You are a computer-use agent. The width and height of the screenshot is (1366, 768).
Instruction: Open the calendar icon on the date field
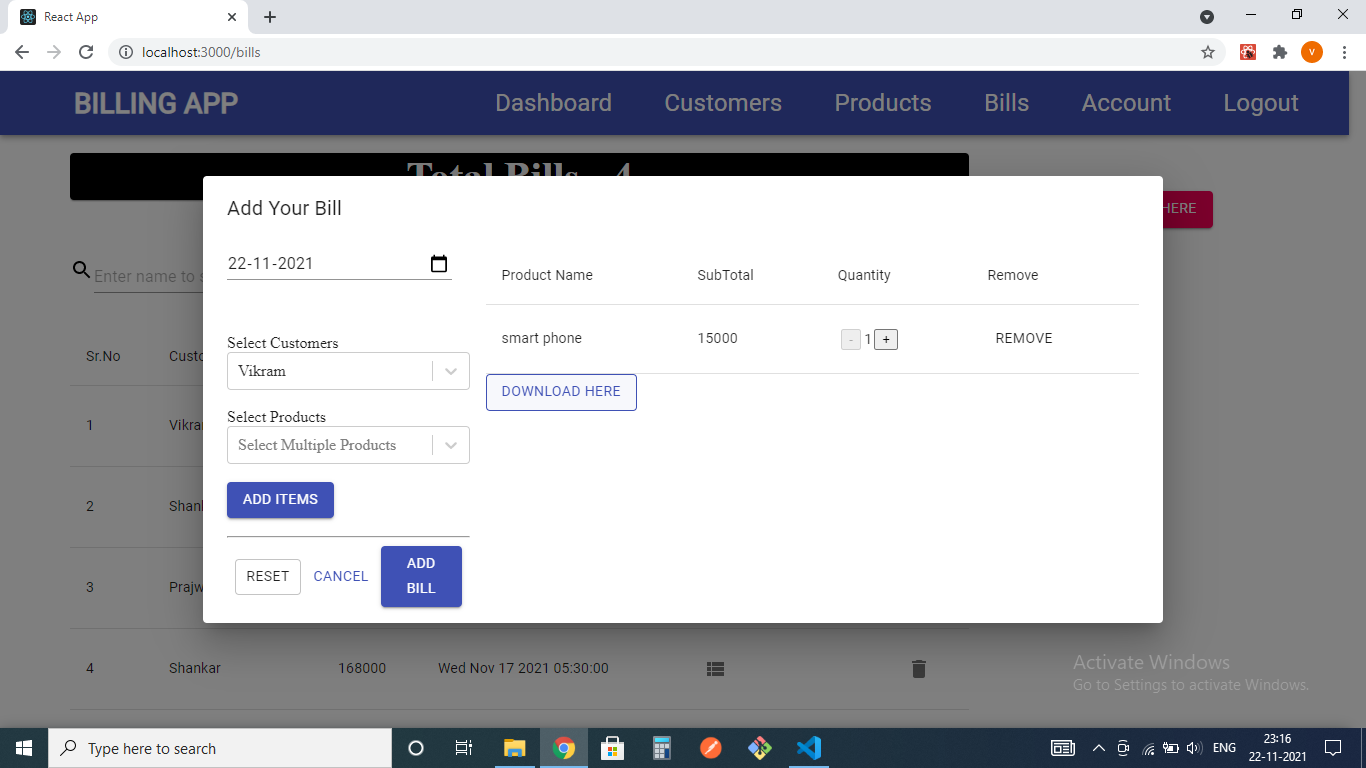tap(438, 263)
